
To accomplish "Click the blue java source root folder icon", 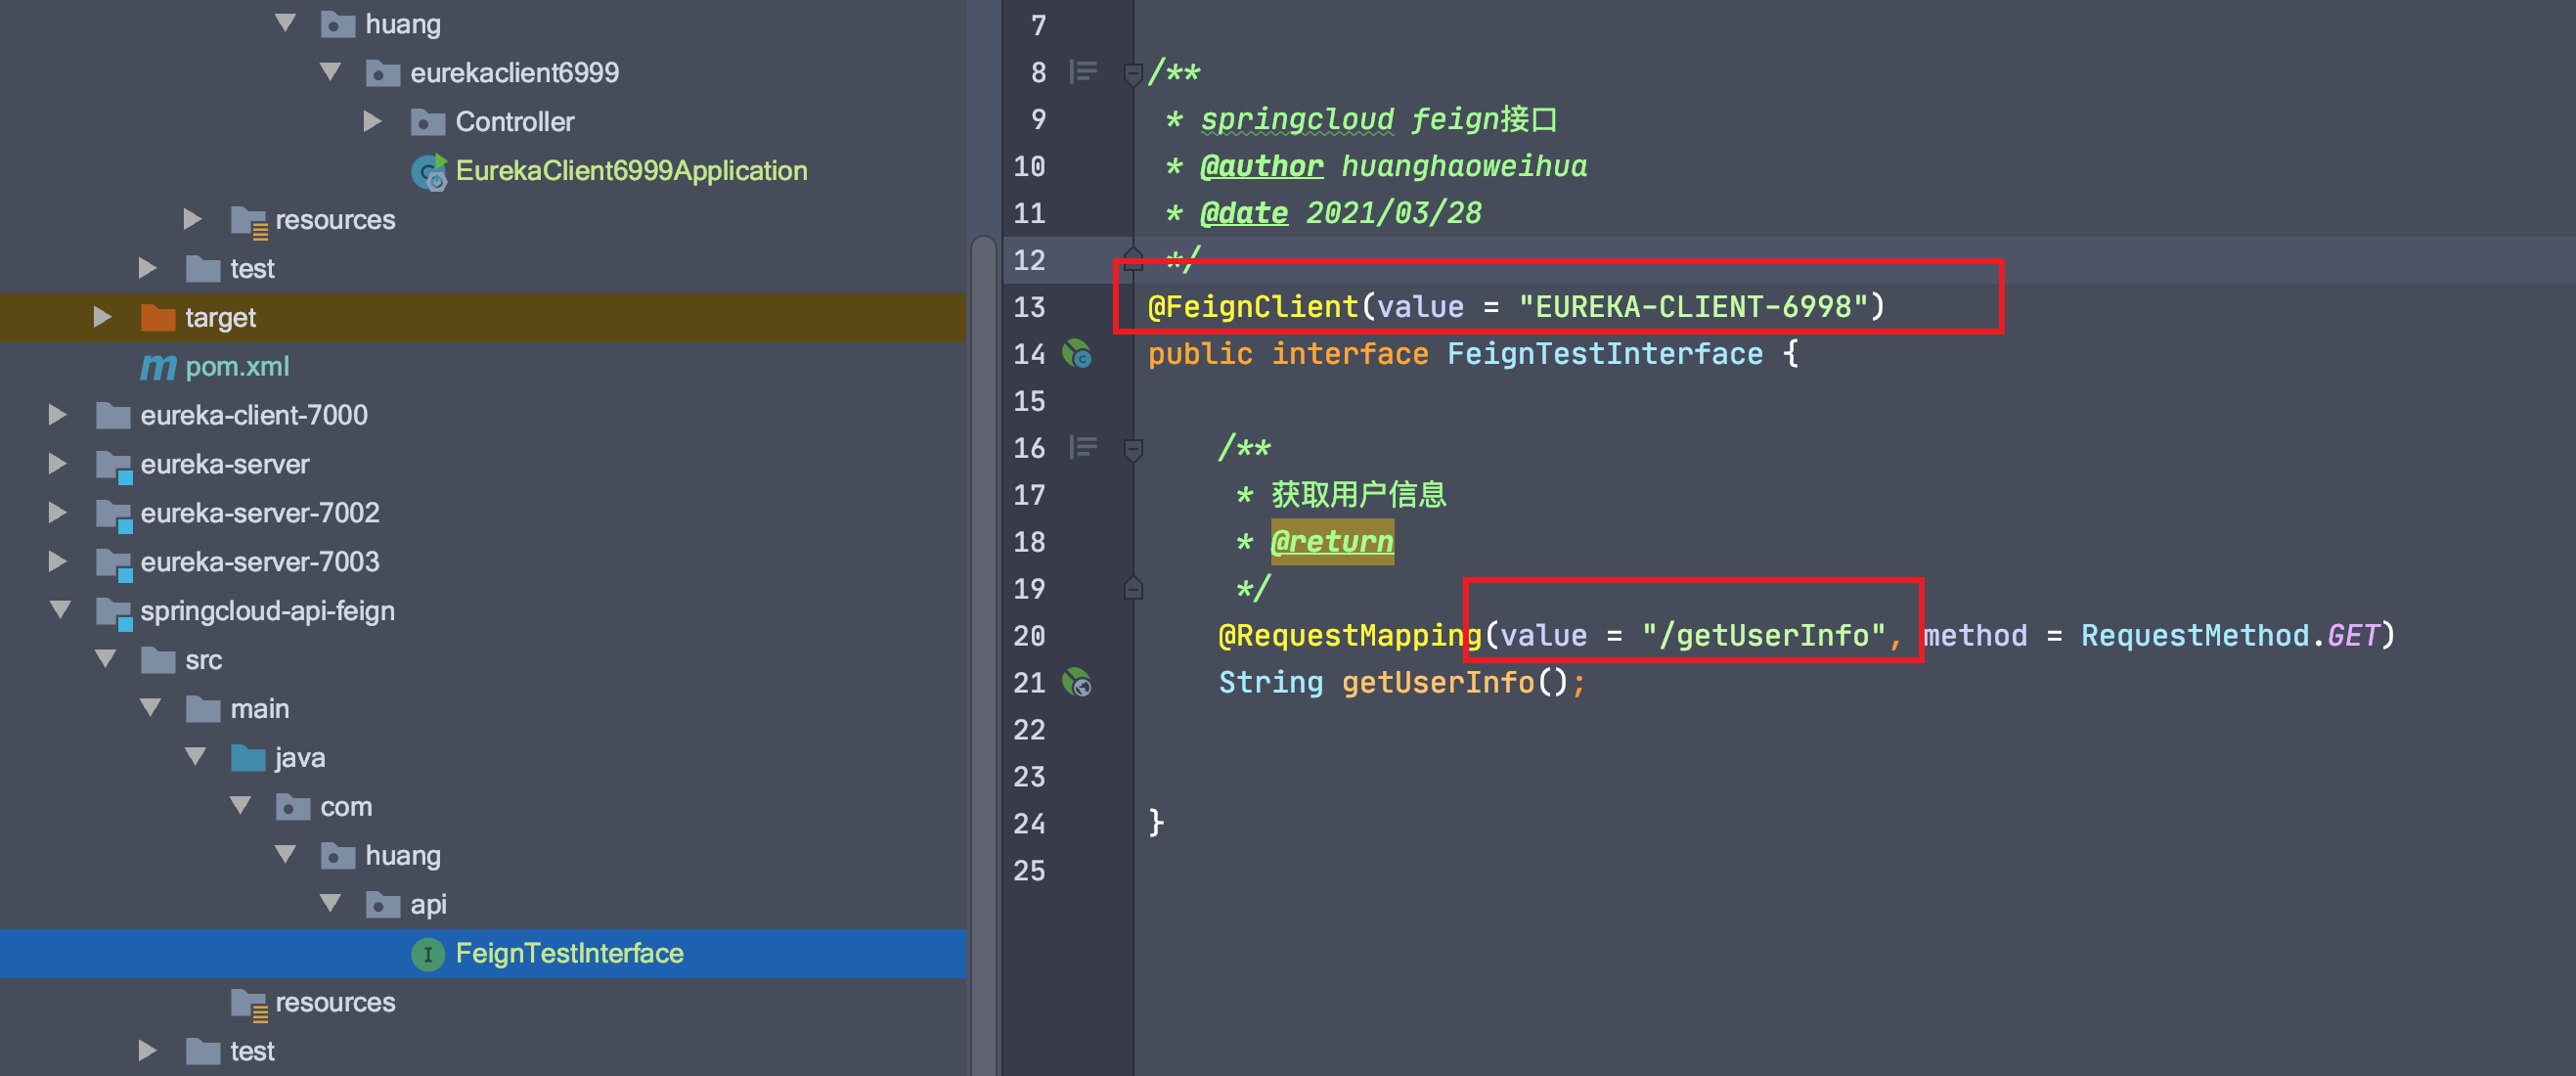I will point(248,758).
